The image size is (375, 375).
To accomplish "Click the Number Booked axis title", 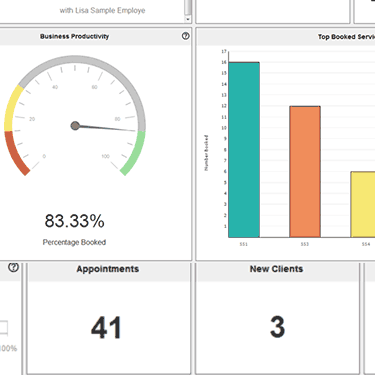I will point(206,153).
